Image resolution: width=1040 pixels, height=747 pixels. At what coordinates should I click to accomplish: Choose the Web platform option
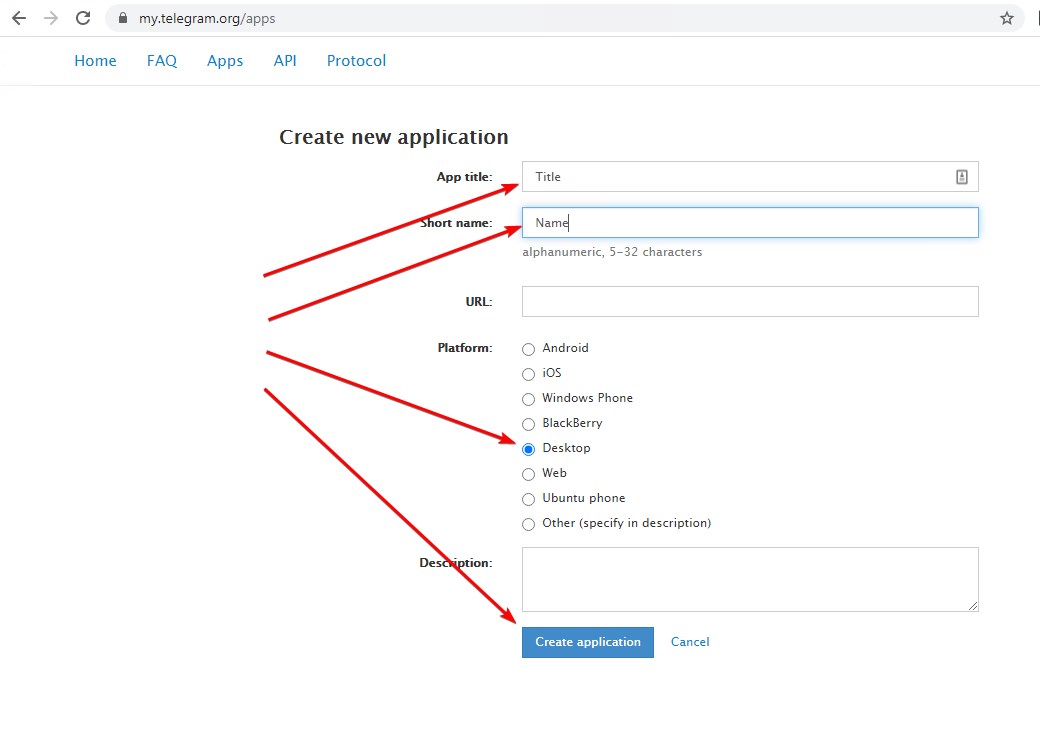pos(528,474)
